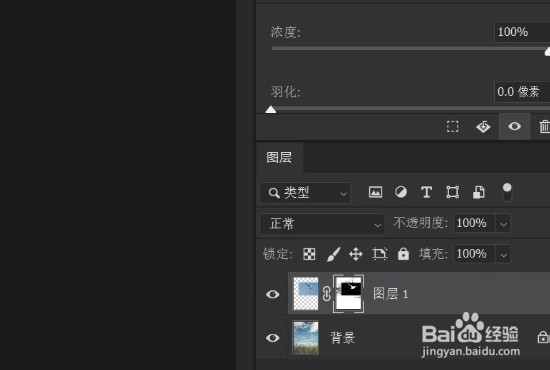550x370 pixels.
Task: Select the 图层 1 image thumbnail
Action: (306, 294)
